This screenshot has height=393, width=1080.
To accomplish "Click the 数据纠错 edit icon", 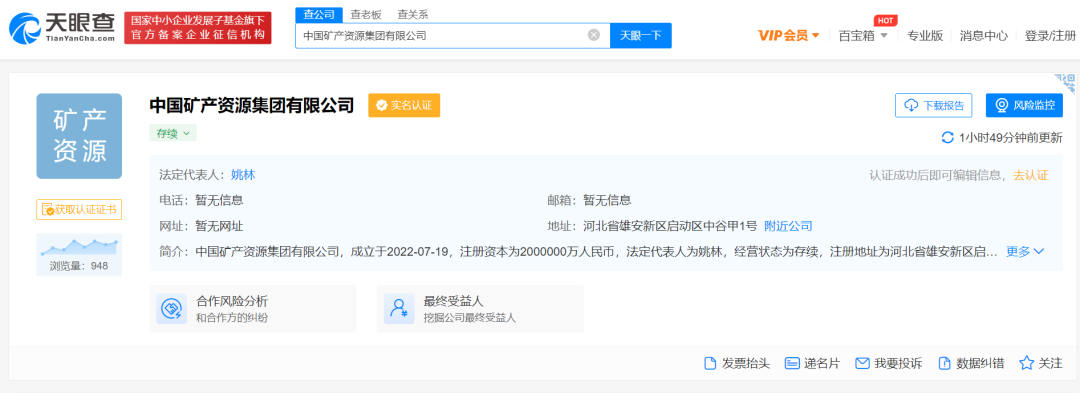I will click(x=944, y=363).
